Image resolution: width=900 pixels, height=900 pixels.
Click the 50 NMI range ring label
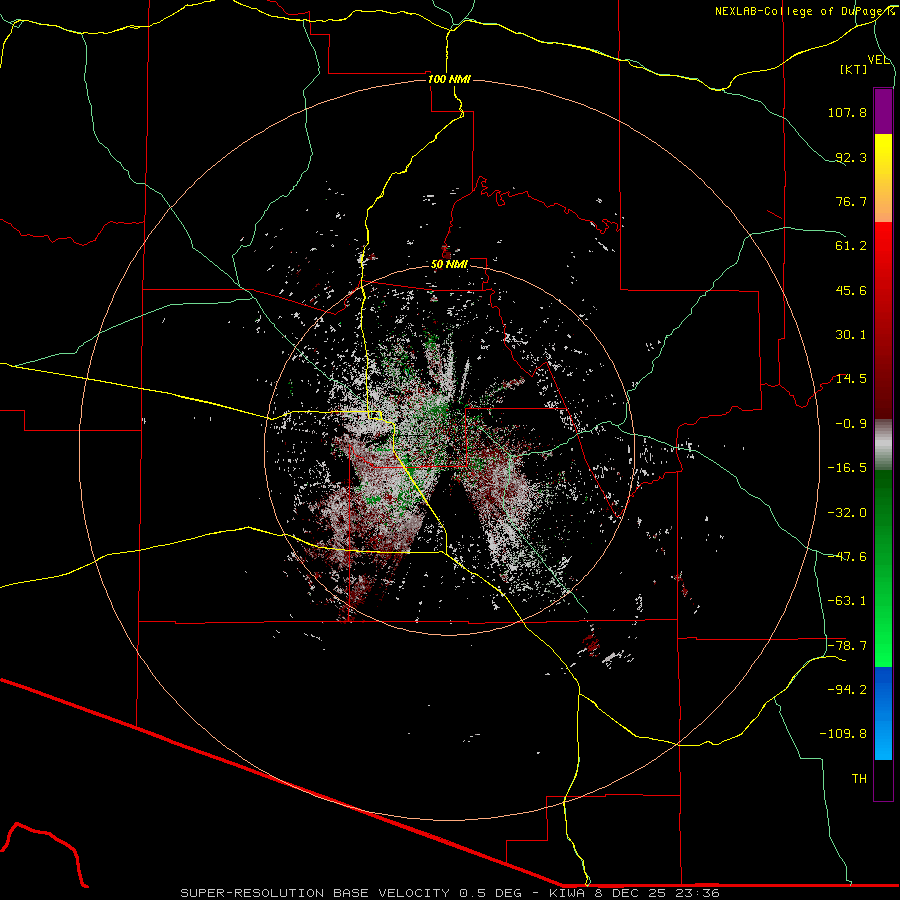click(x=449, y=265)
